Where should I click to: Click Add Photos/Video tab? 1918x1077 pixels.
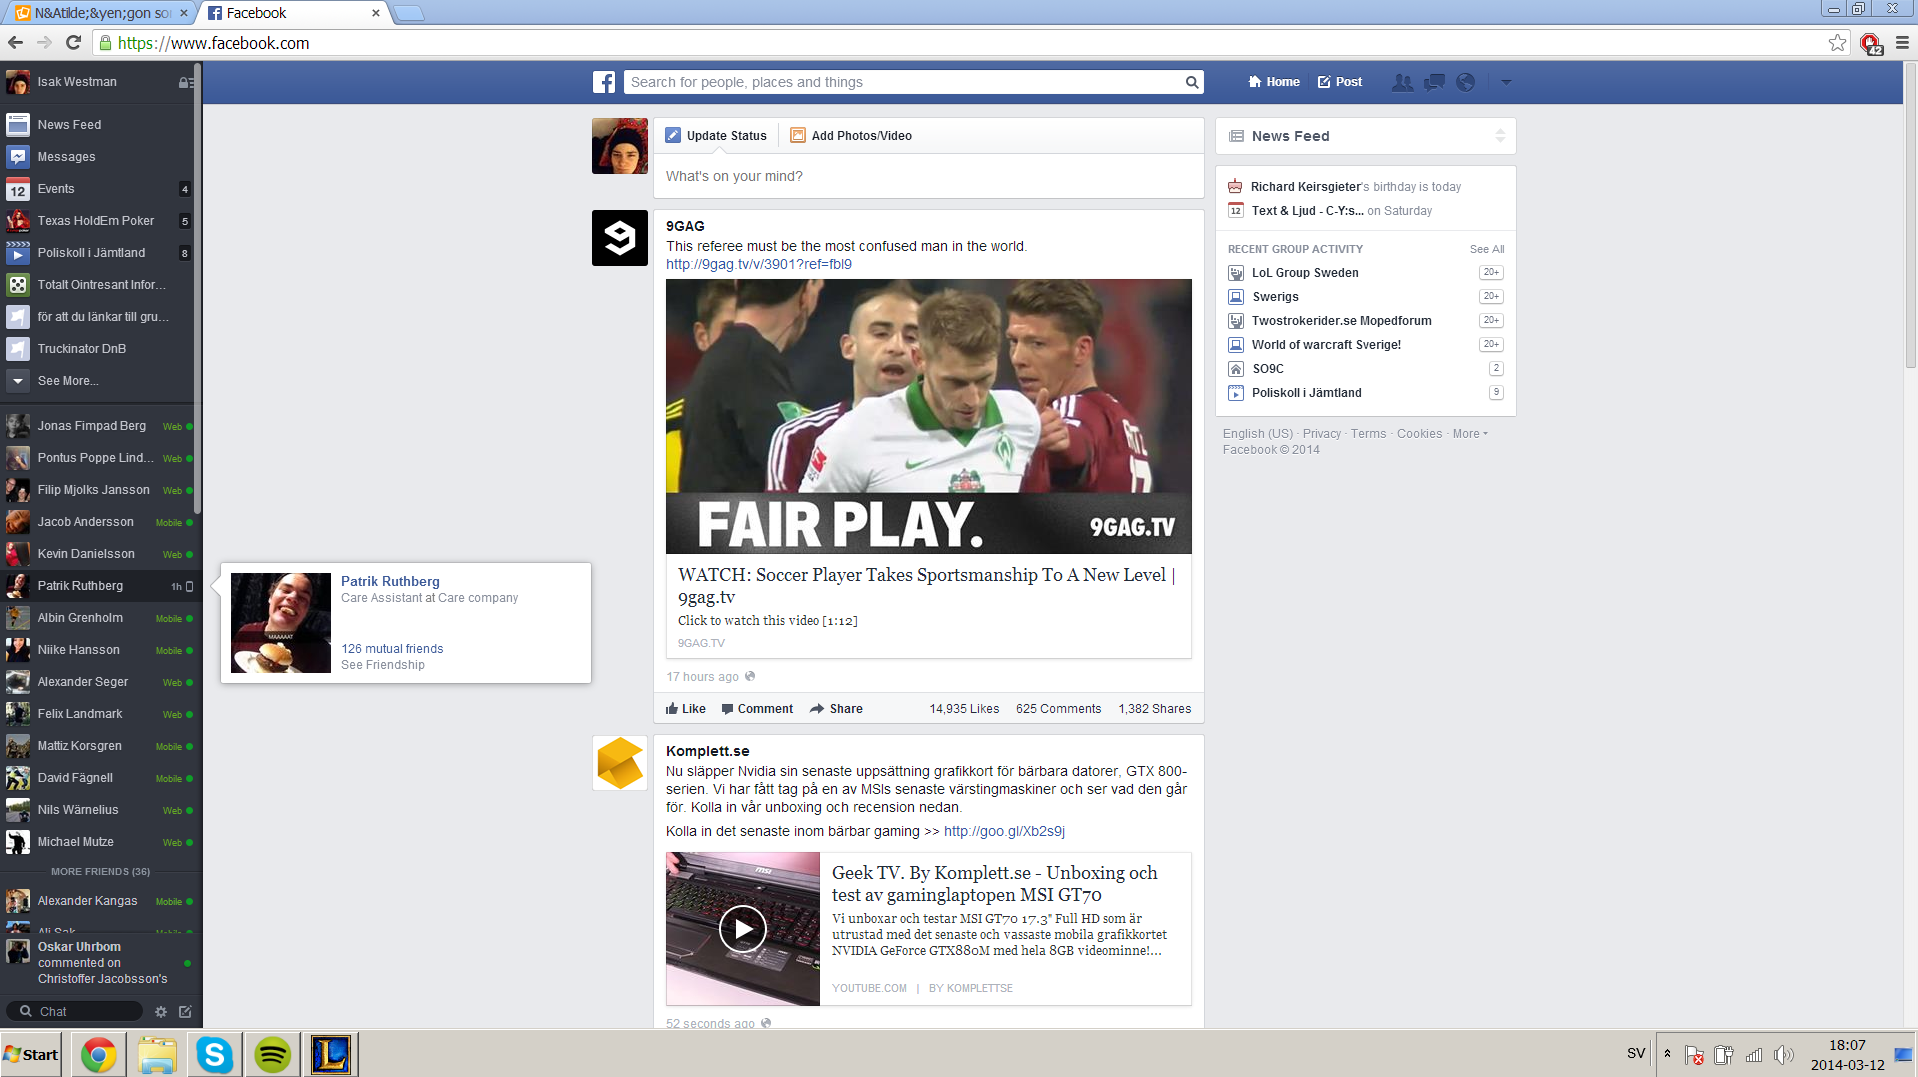pyautogui.click(x=851, y=136)
